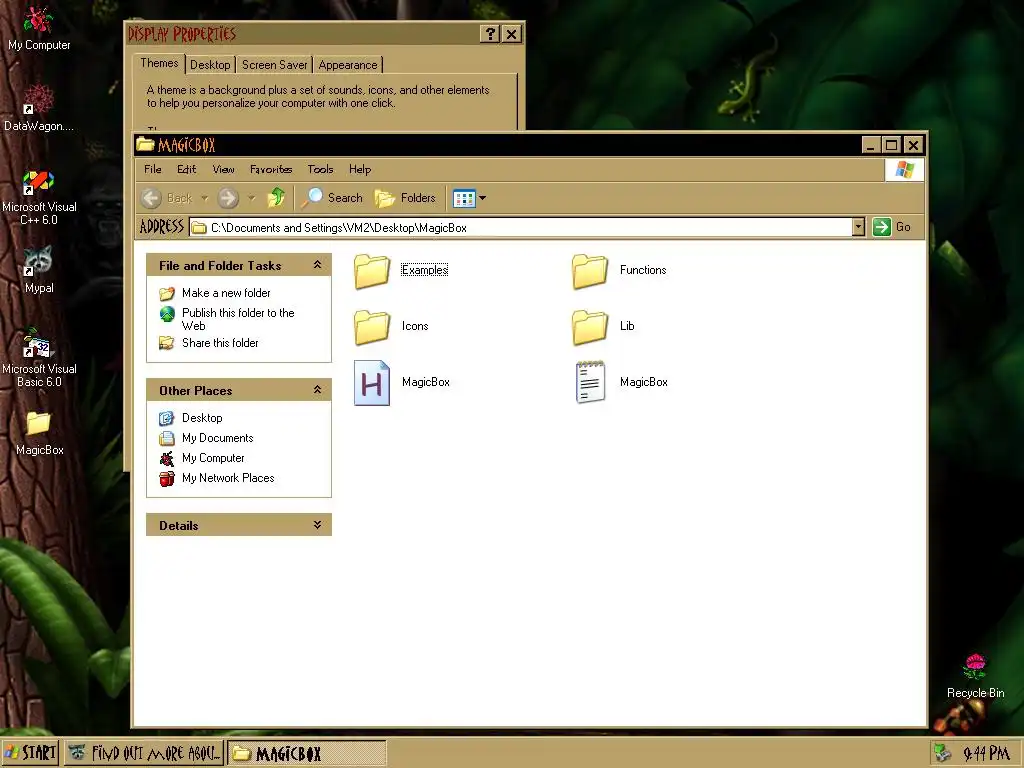
Task: Open the Favorites menu
Action: (x=271, y=169)
